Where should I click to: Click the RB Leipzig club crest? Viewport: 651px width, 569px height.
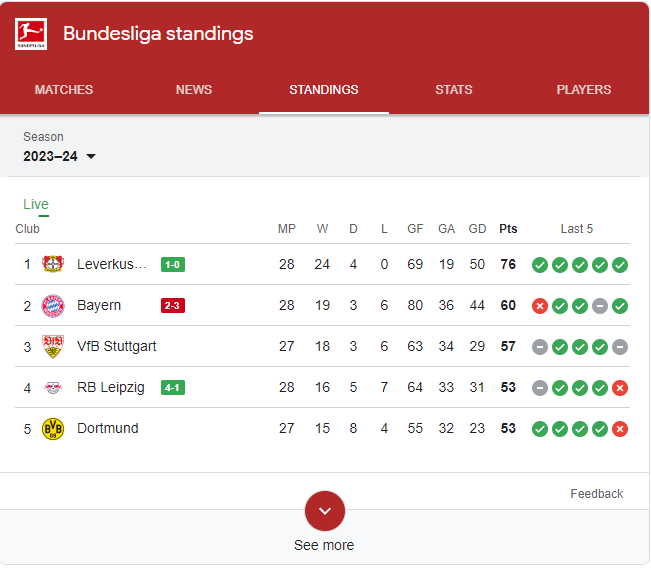click(x=53, y=388)
